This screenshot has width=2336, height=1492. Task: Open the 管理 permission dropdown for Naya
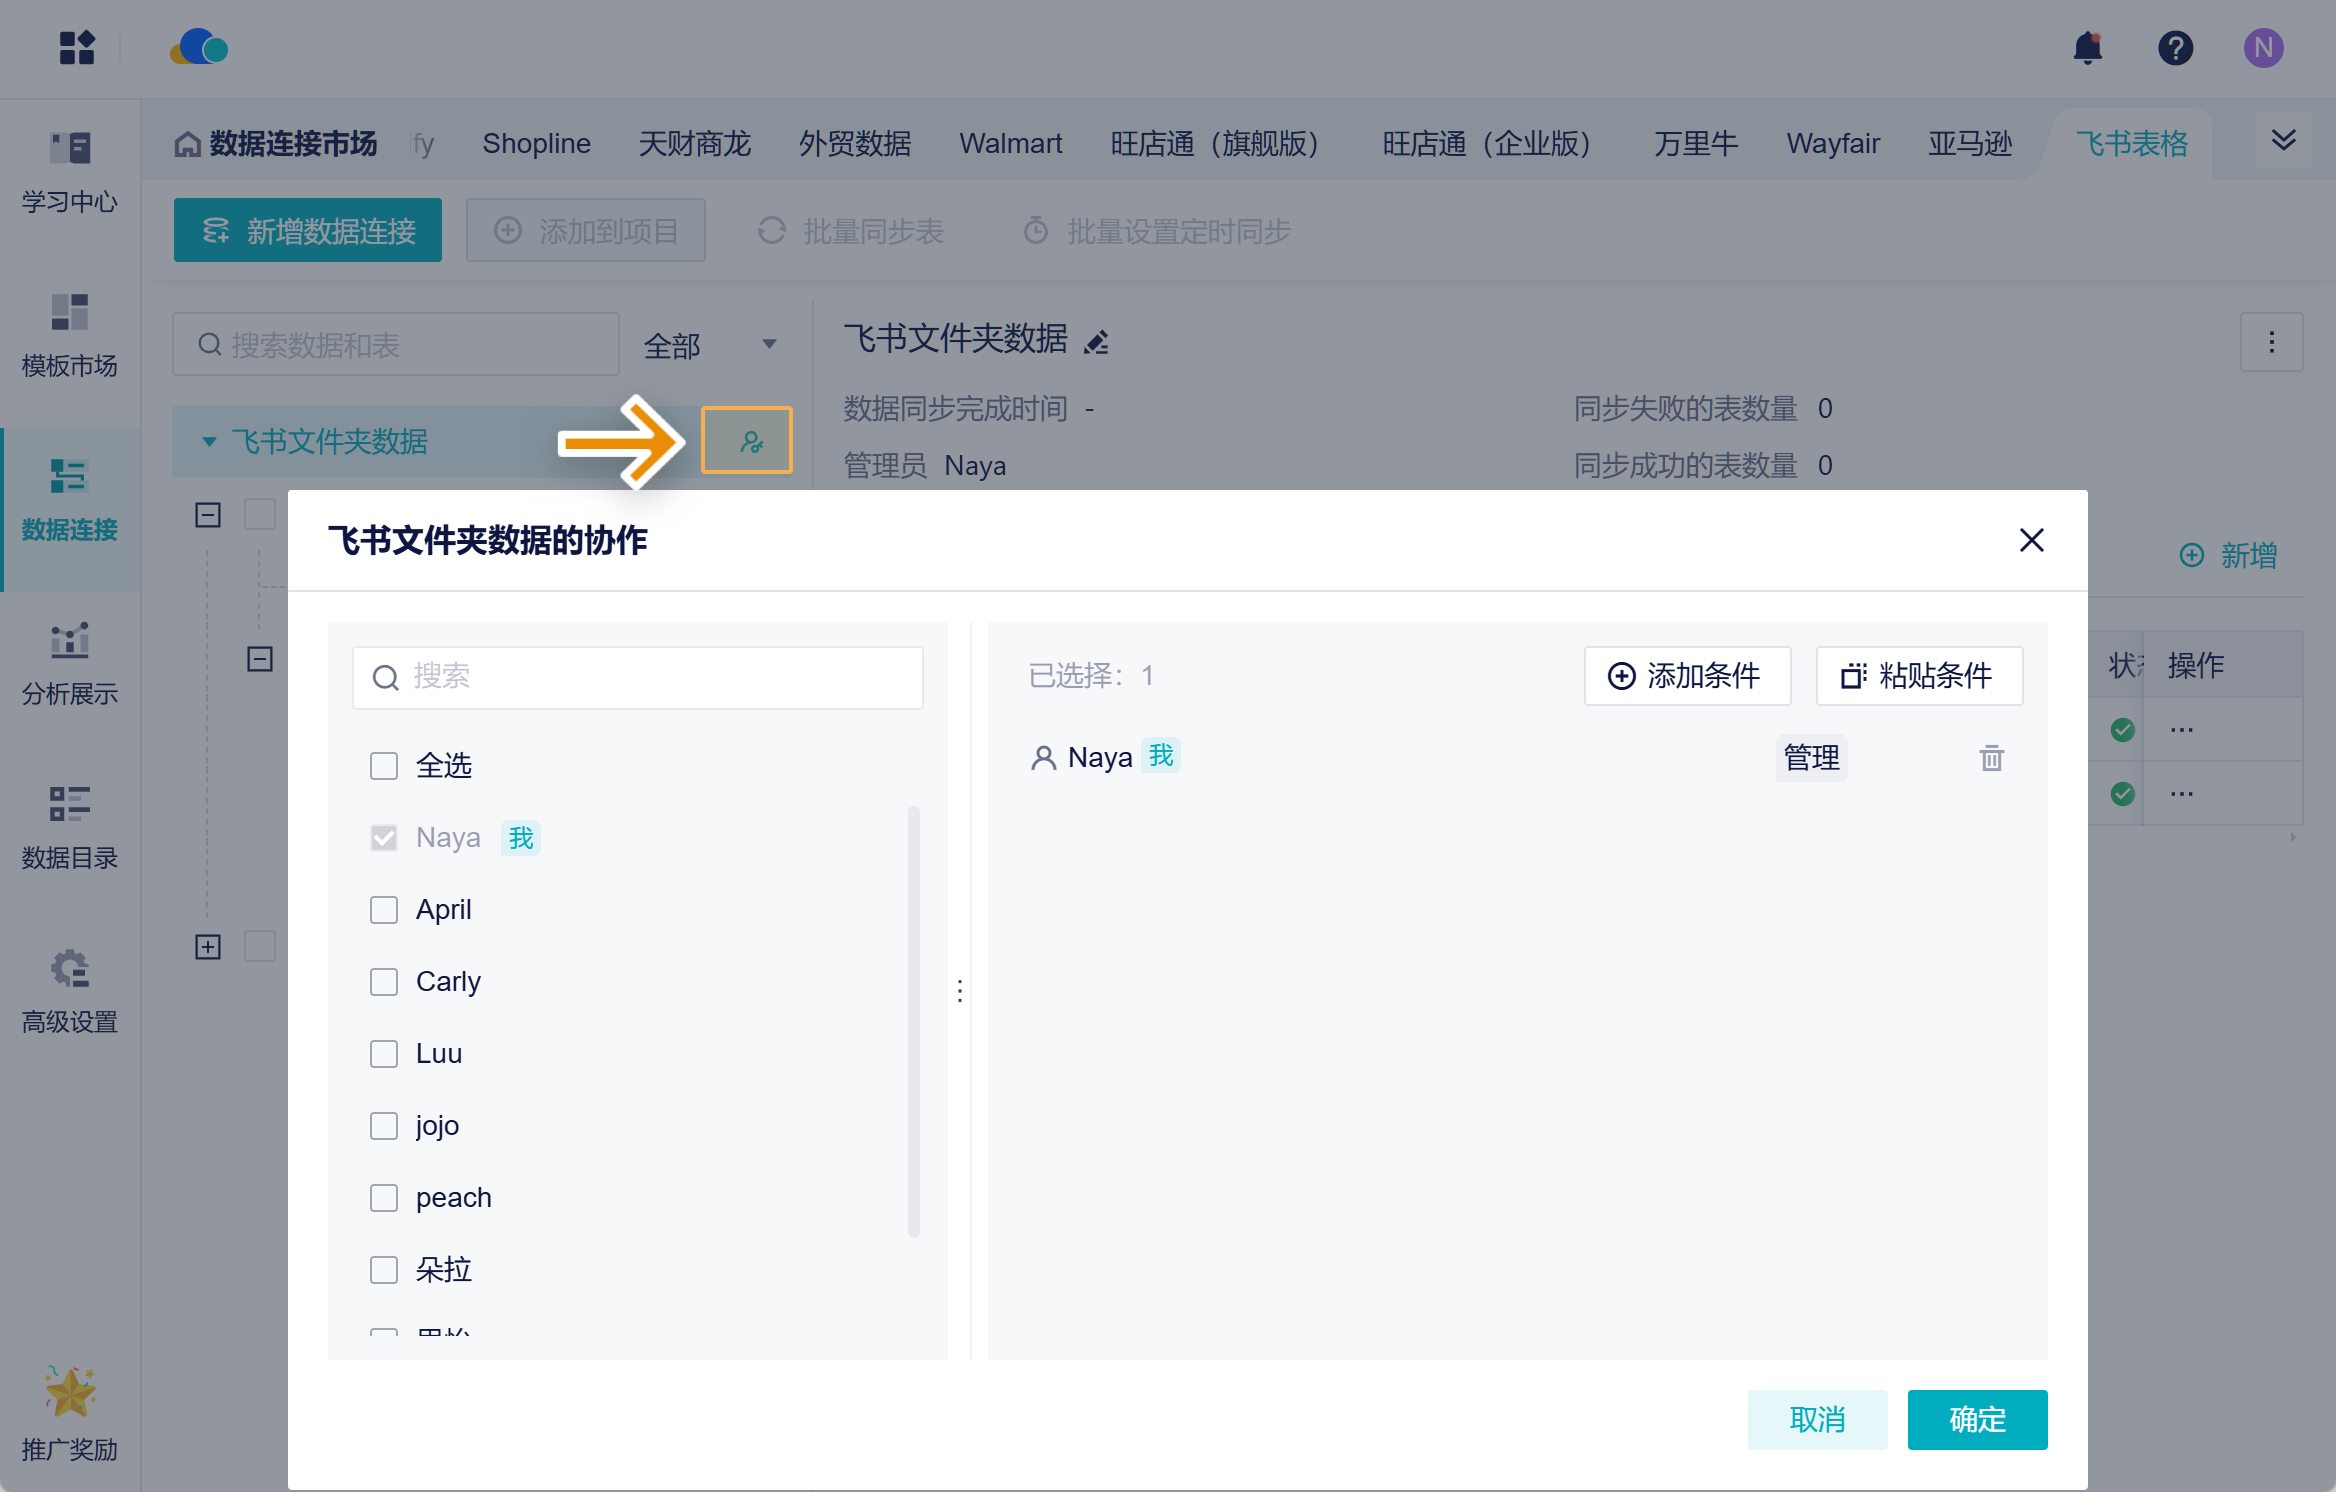pyautogui.click(x=1811, y=758)
